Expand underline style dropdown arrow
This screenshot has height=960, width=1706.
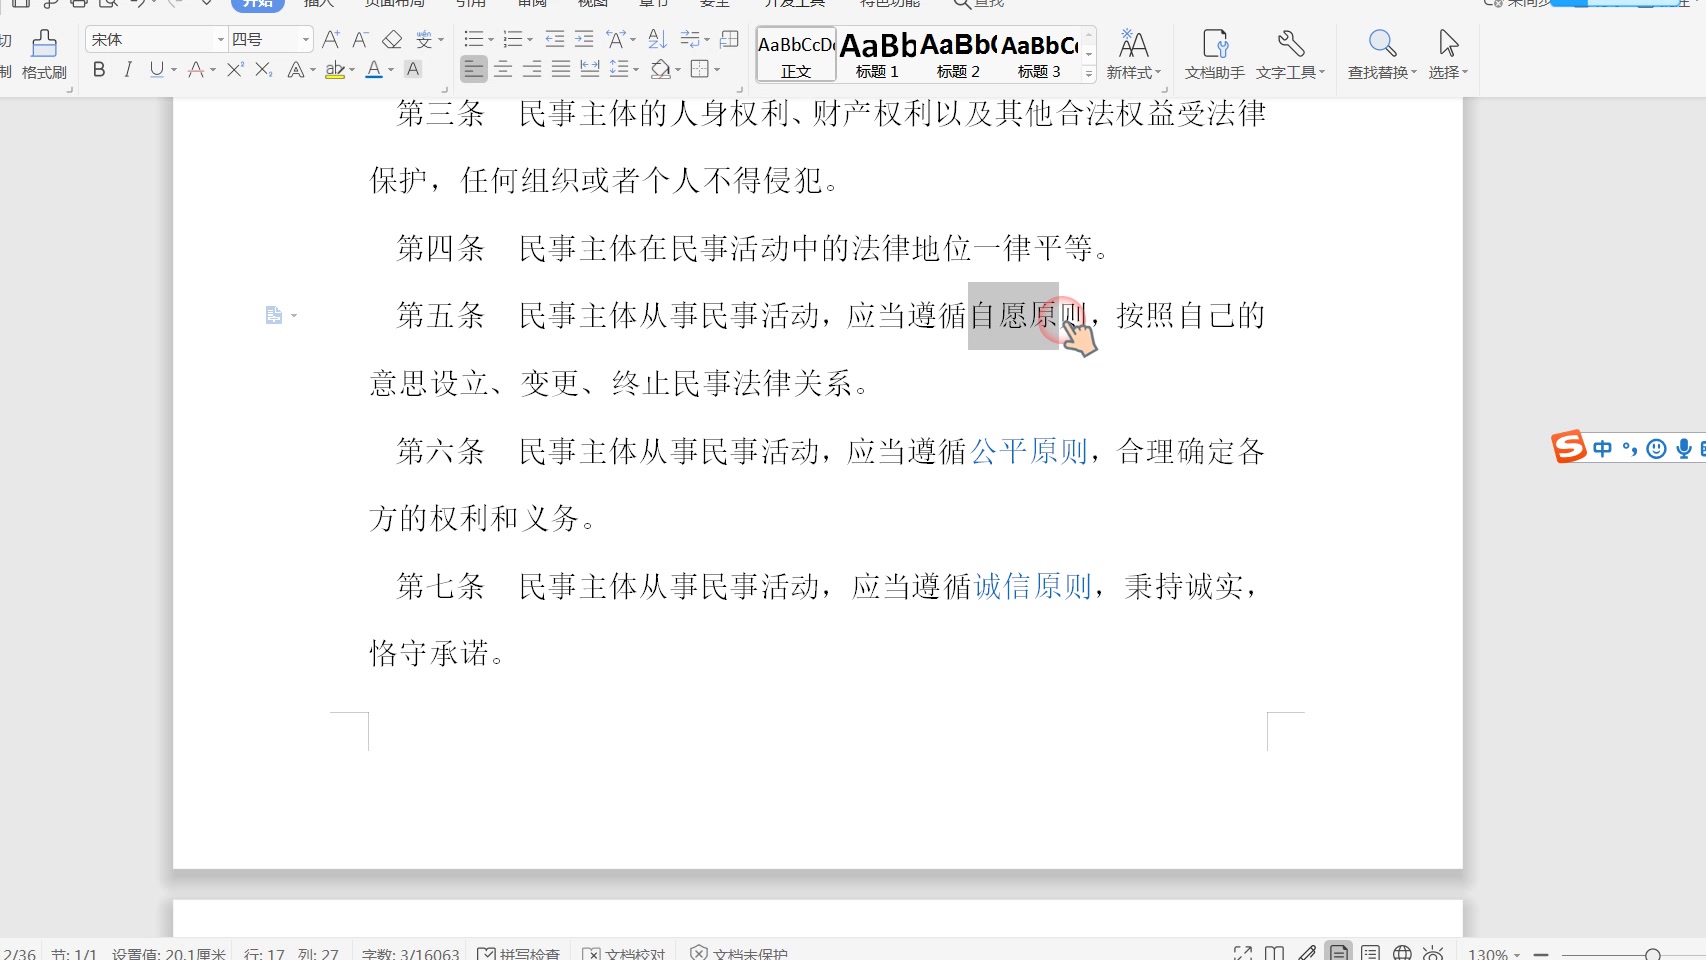point(174,70)
